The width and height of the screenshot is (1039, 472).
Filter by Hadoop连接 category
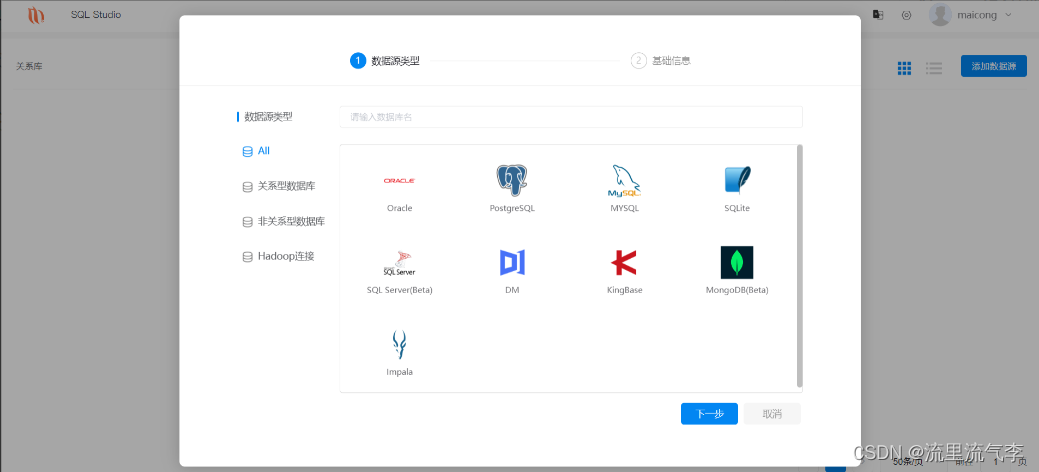pyautogui.click(x=286, y=256)
